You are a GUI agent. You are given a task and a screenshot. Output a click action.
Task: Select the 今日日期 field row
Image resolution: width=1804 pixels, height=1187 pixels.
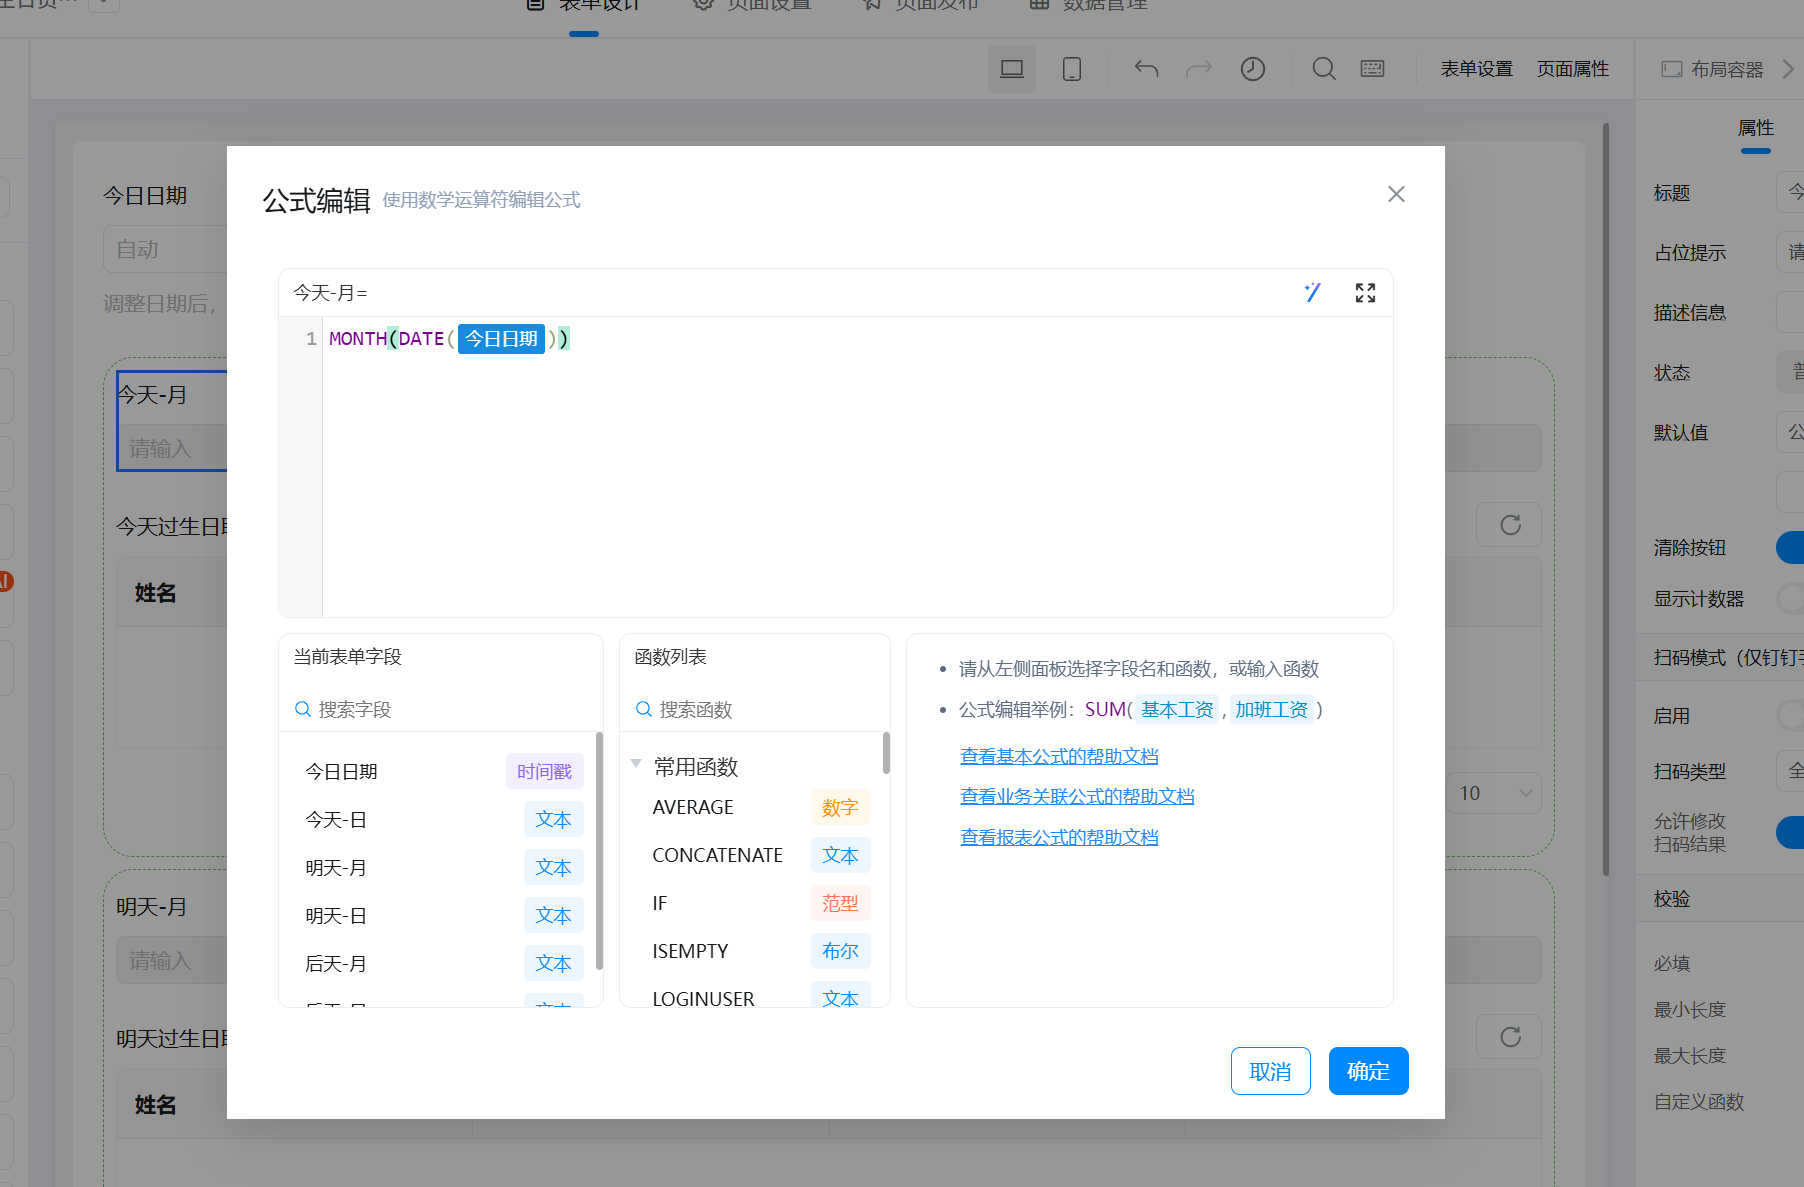click(x=441, y=771)
